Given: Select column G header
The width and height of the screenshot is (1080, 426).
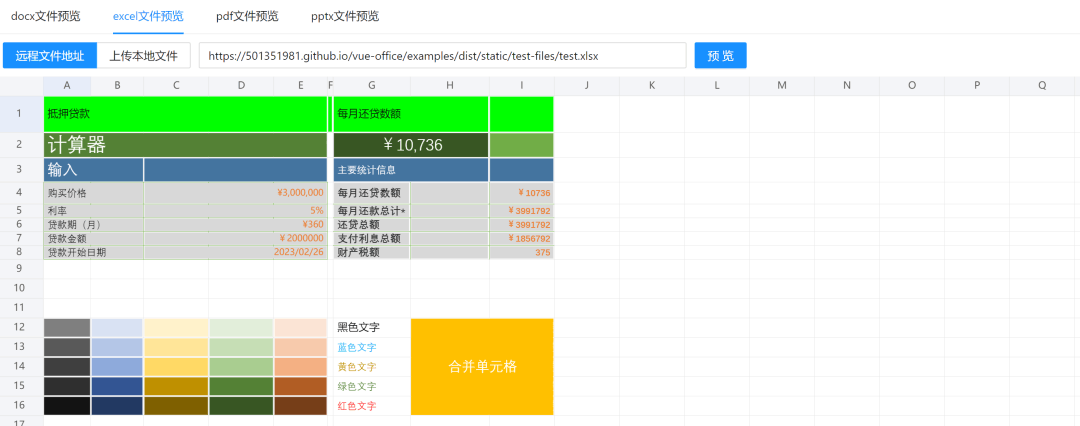Looking at the screenshot, I should tap(372, 85).
